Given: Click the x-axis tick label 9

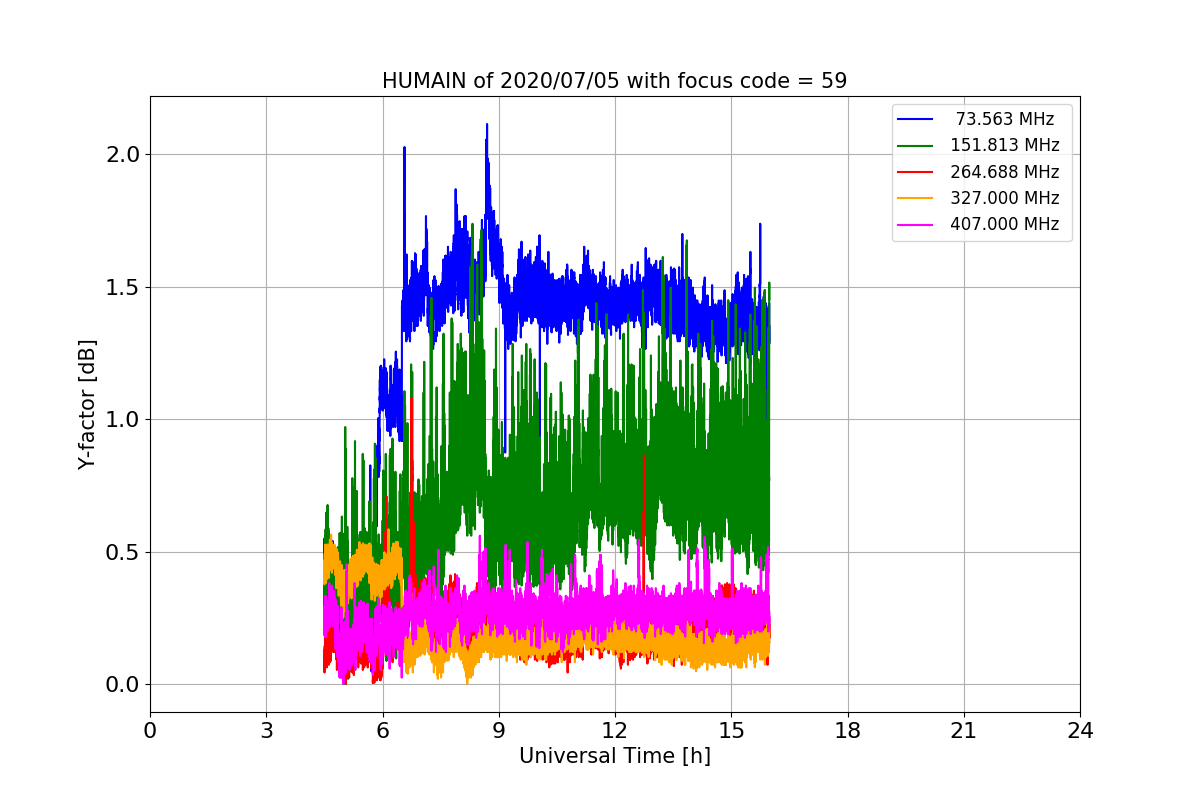Looking at the screenshot, I should point(499,730).
